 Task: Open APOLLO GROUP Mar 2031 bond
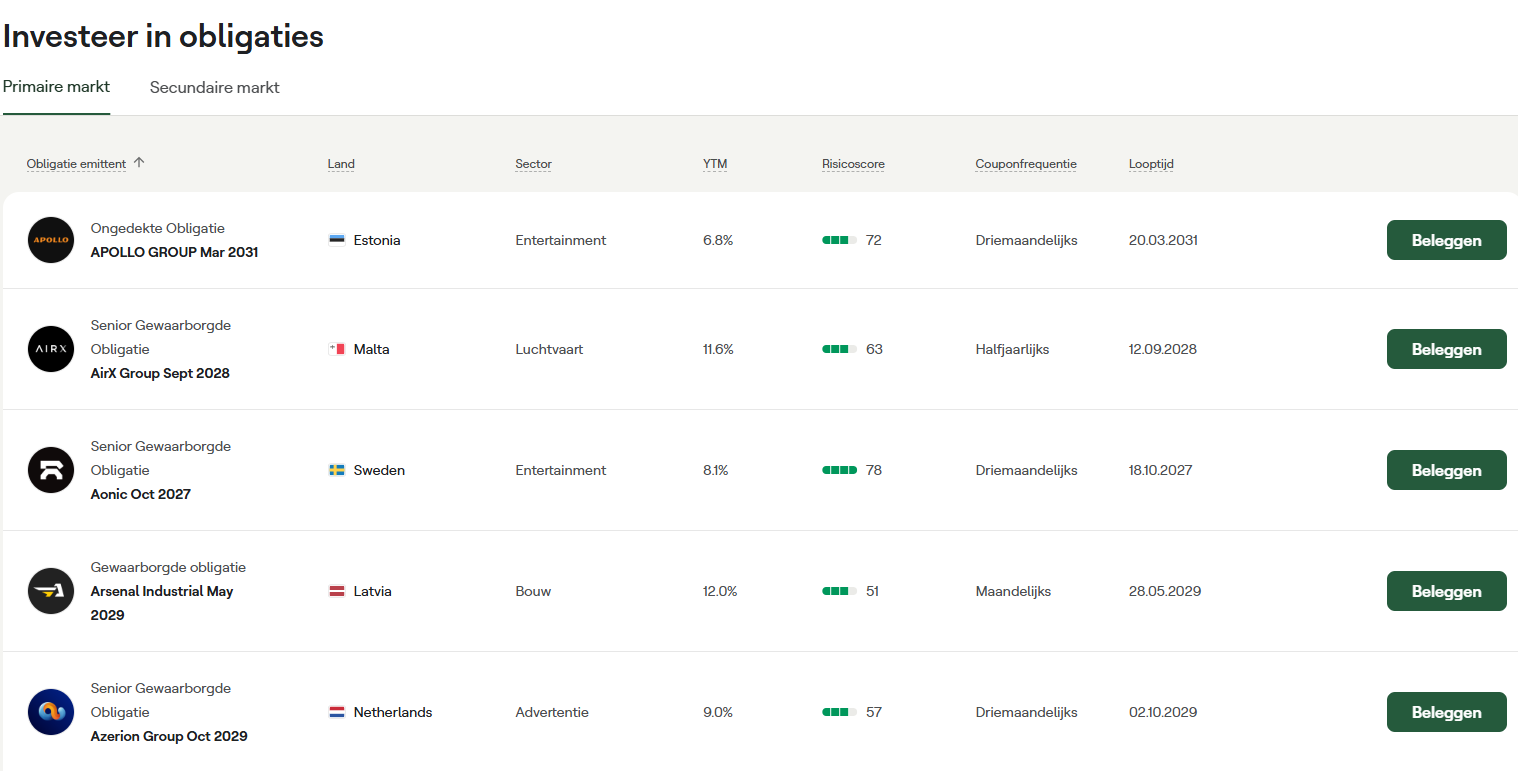(174, 252)
